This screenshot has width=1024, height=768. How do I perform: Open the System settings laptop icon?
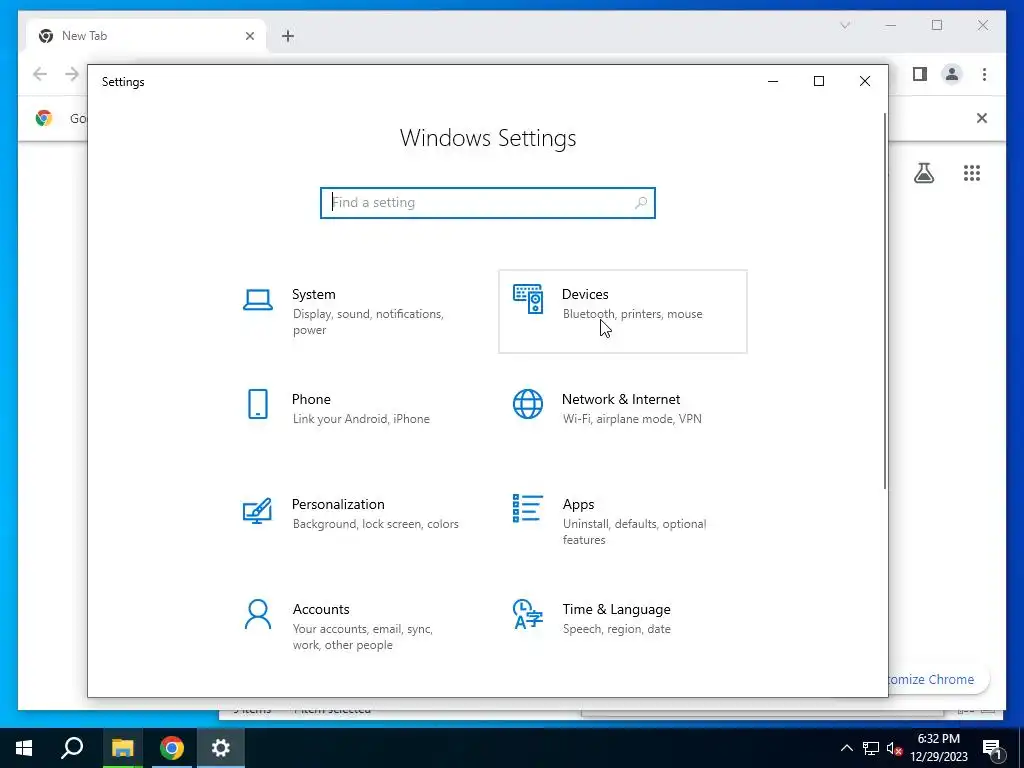[x=258, y=301]
